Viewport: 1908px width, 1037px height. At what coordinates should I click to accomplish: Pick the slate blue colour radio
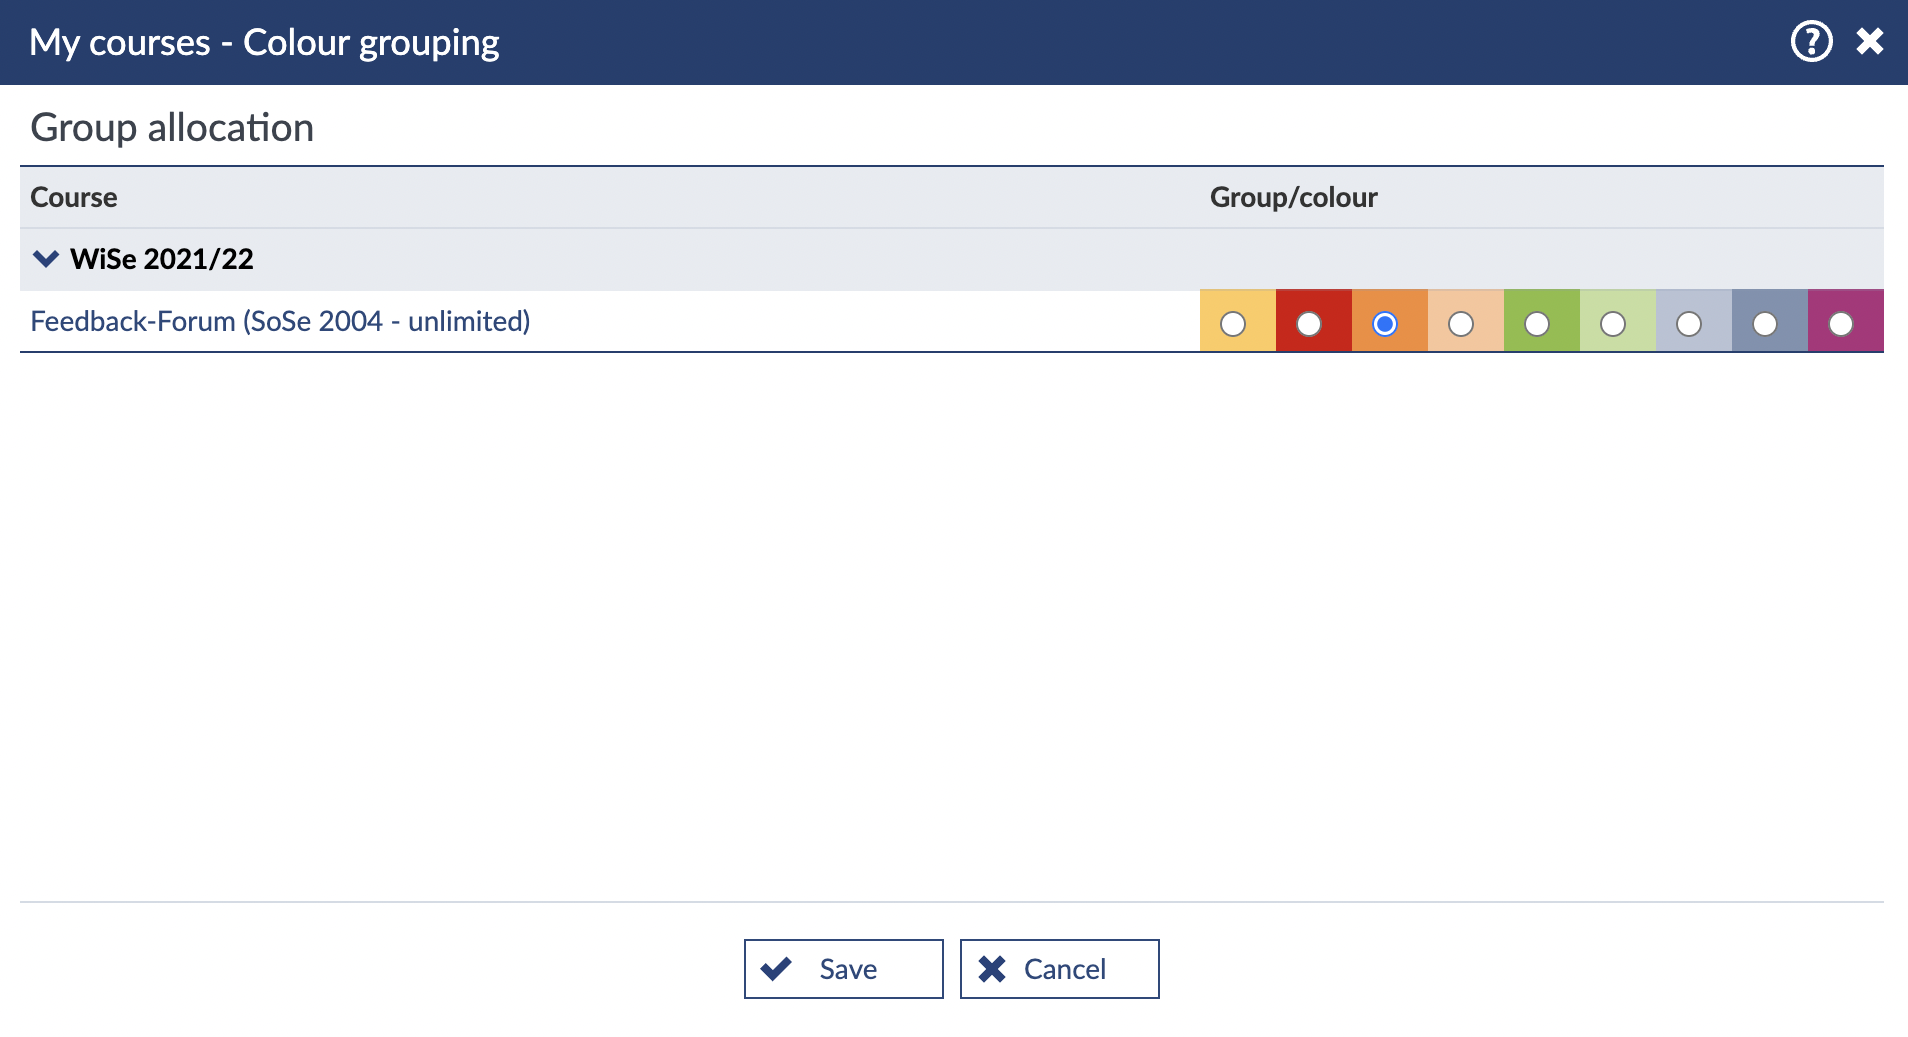(1765, 324)
